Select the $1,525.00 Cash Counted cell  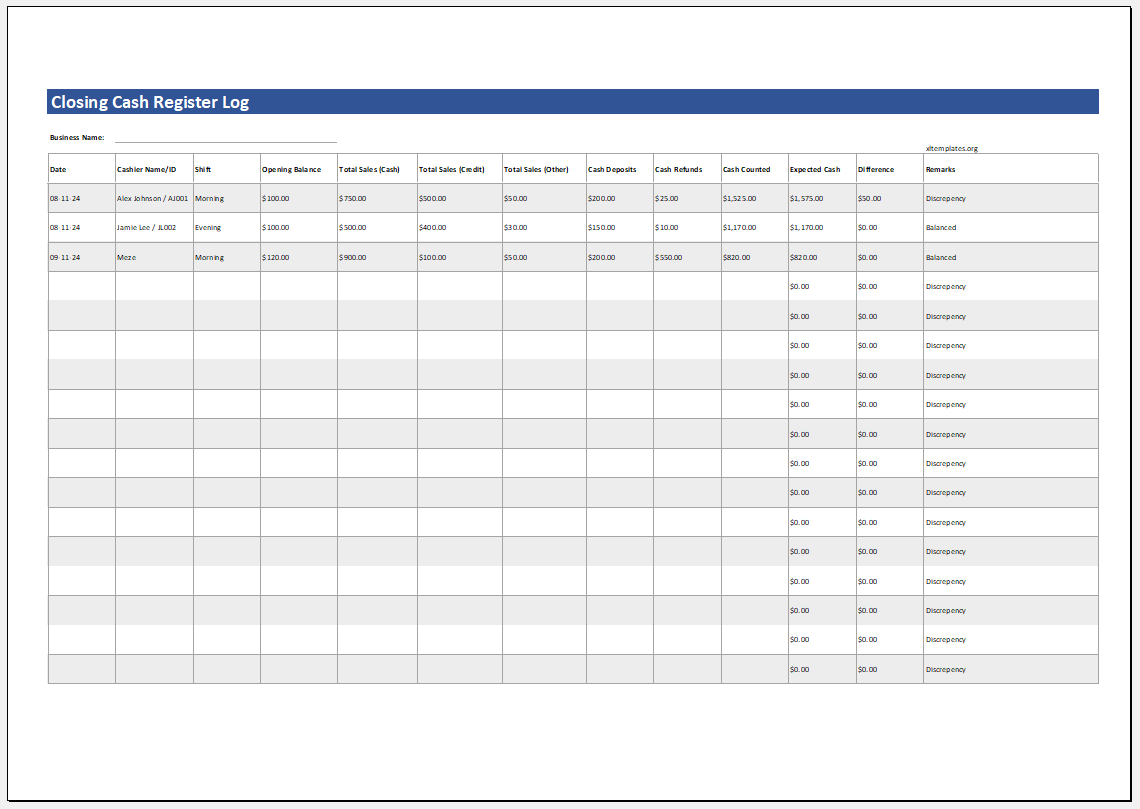[x=739, y=198]
